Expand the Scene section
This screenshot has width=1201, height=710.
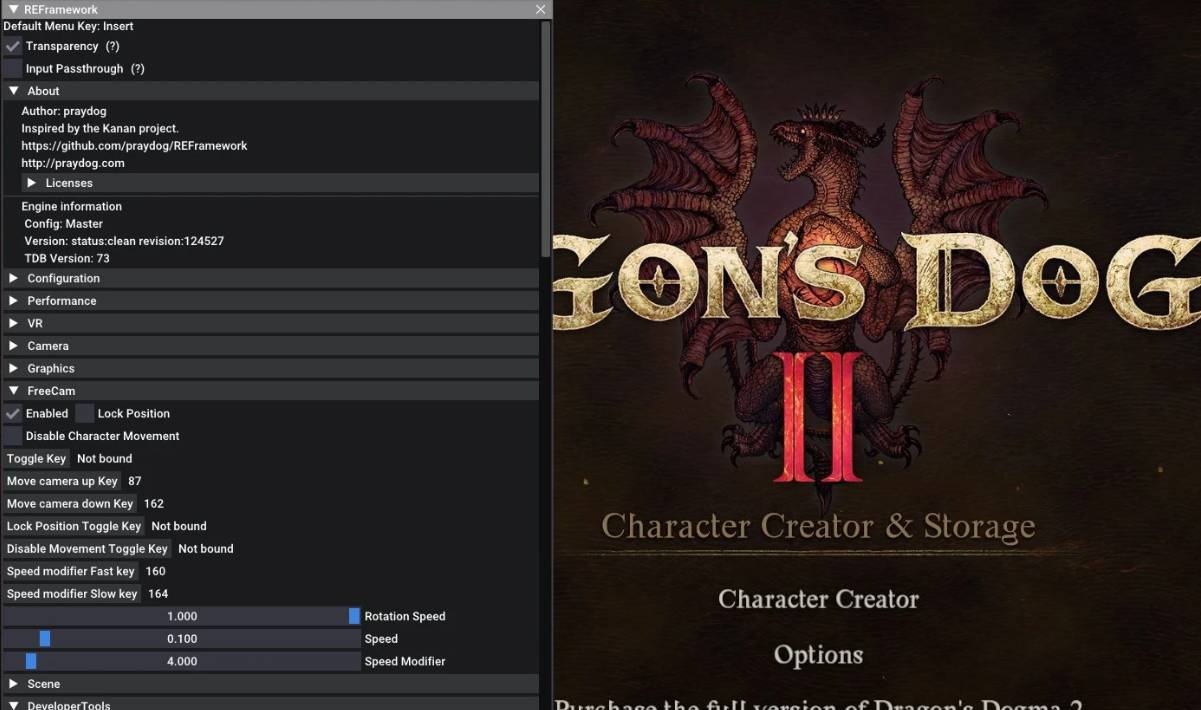[271, 684]
